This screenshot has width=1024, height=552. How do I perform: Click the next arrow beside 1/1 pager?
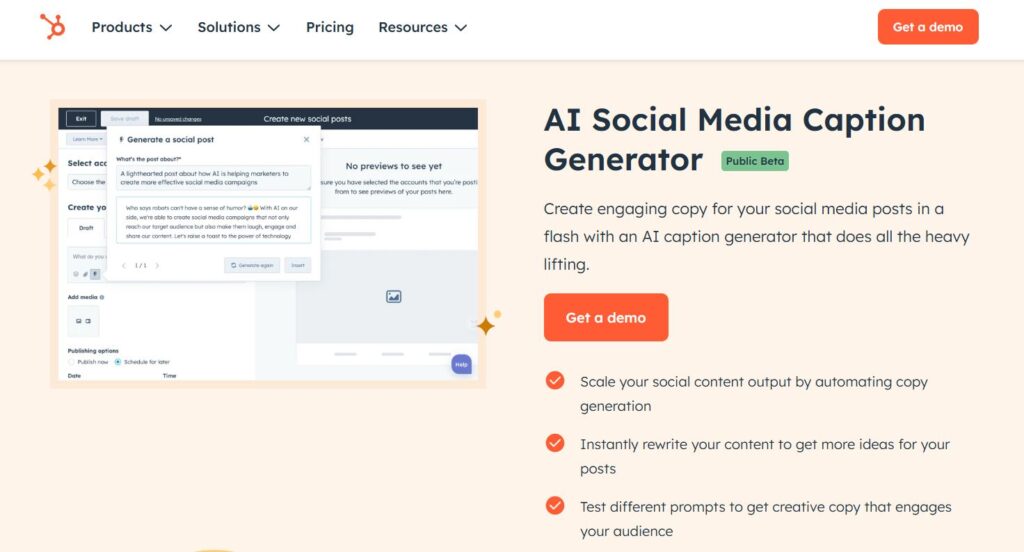tap(157, 265)
